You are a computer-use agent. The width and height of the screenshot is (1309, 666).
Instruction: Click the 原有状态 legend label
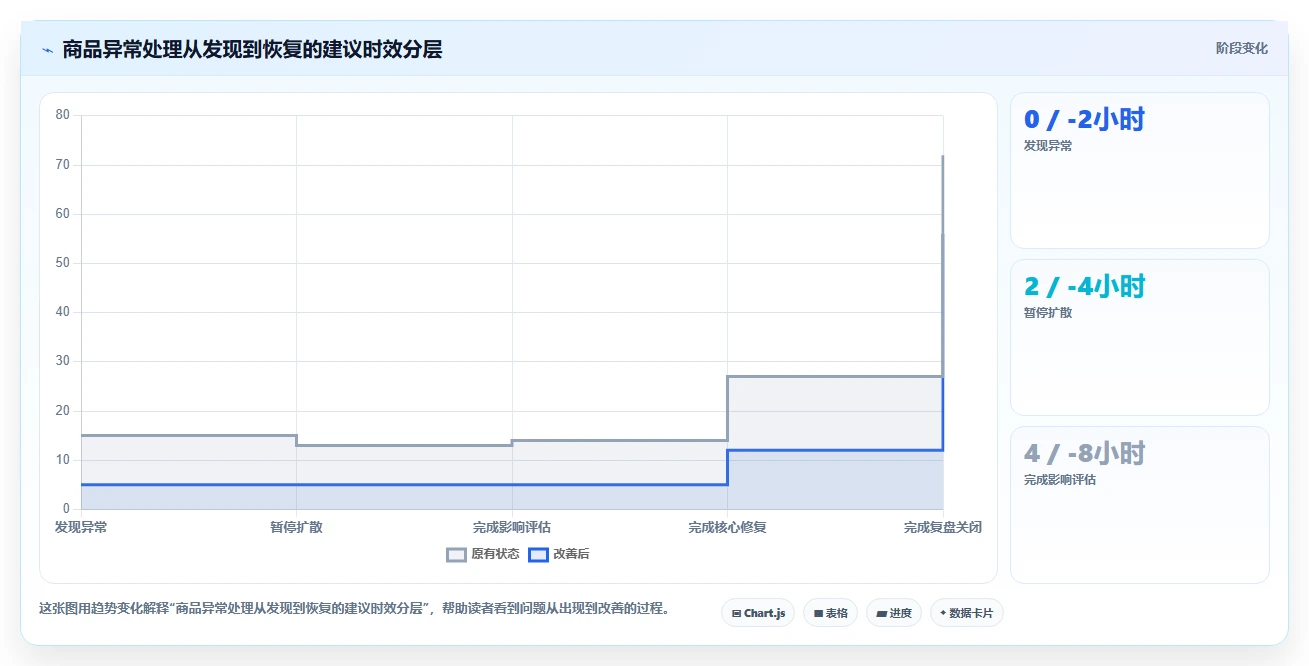[x=496, y=554]
